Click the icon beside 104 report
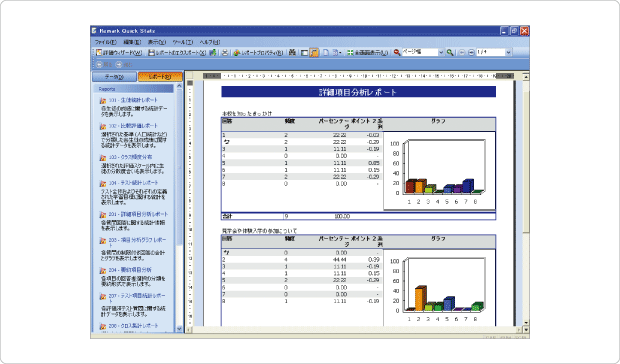620x364 pixels. (x=103, y=183)
